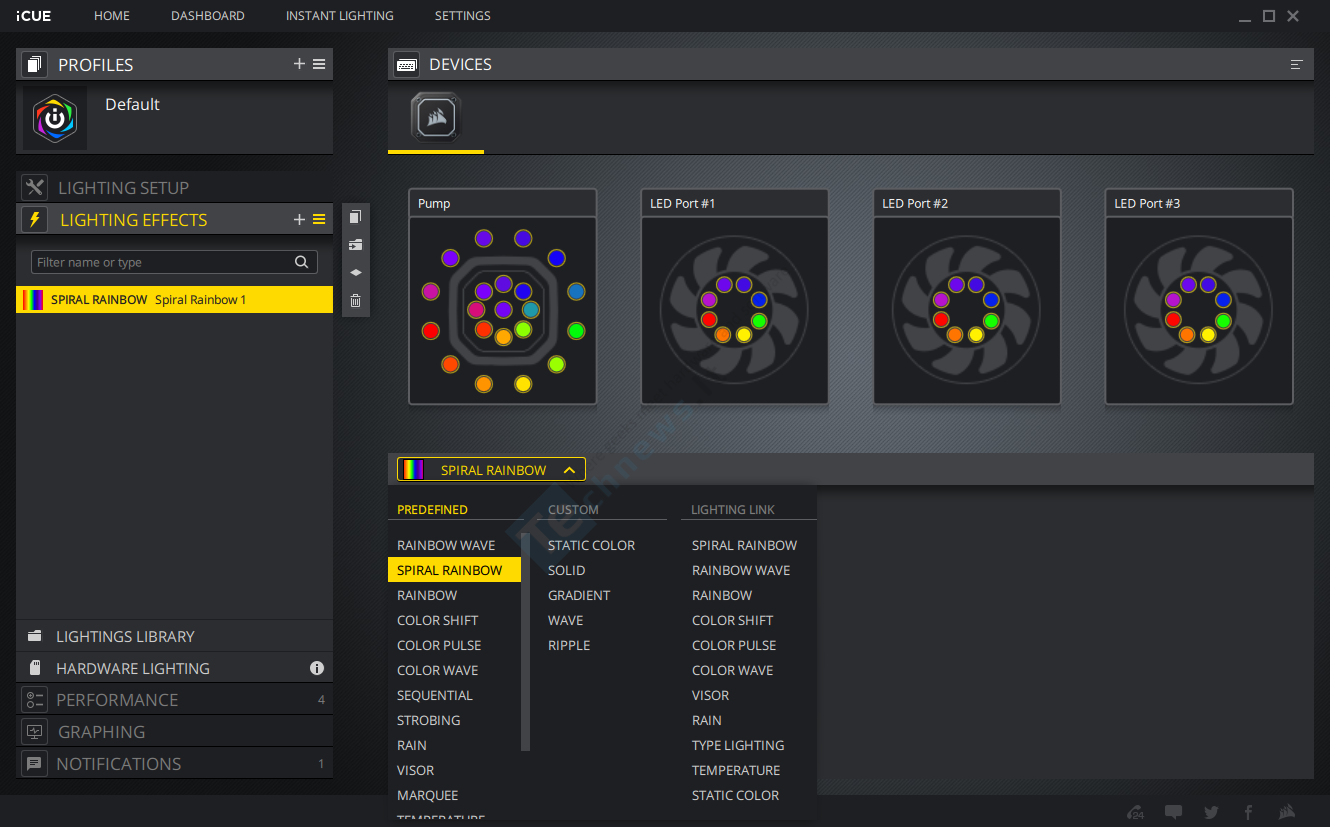Select the LED Port #2 fan
This screenshot has width=1330, height=827.
(x=967, y=297)
